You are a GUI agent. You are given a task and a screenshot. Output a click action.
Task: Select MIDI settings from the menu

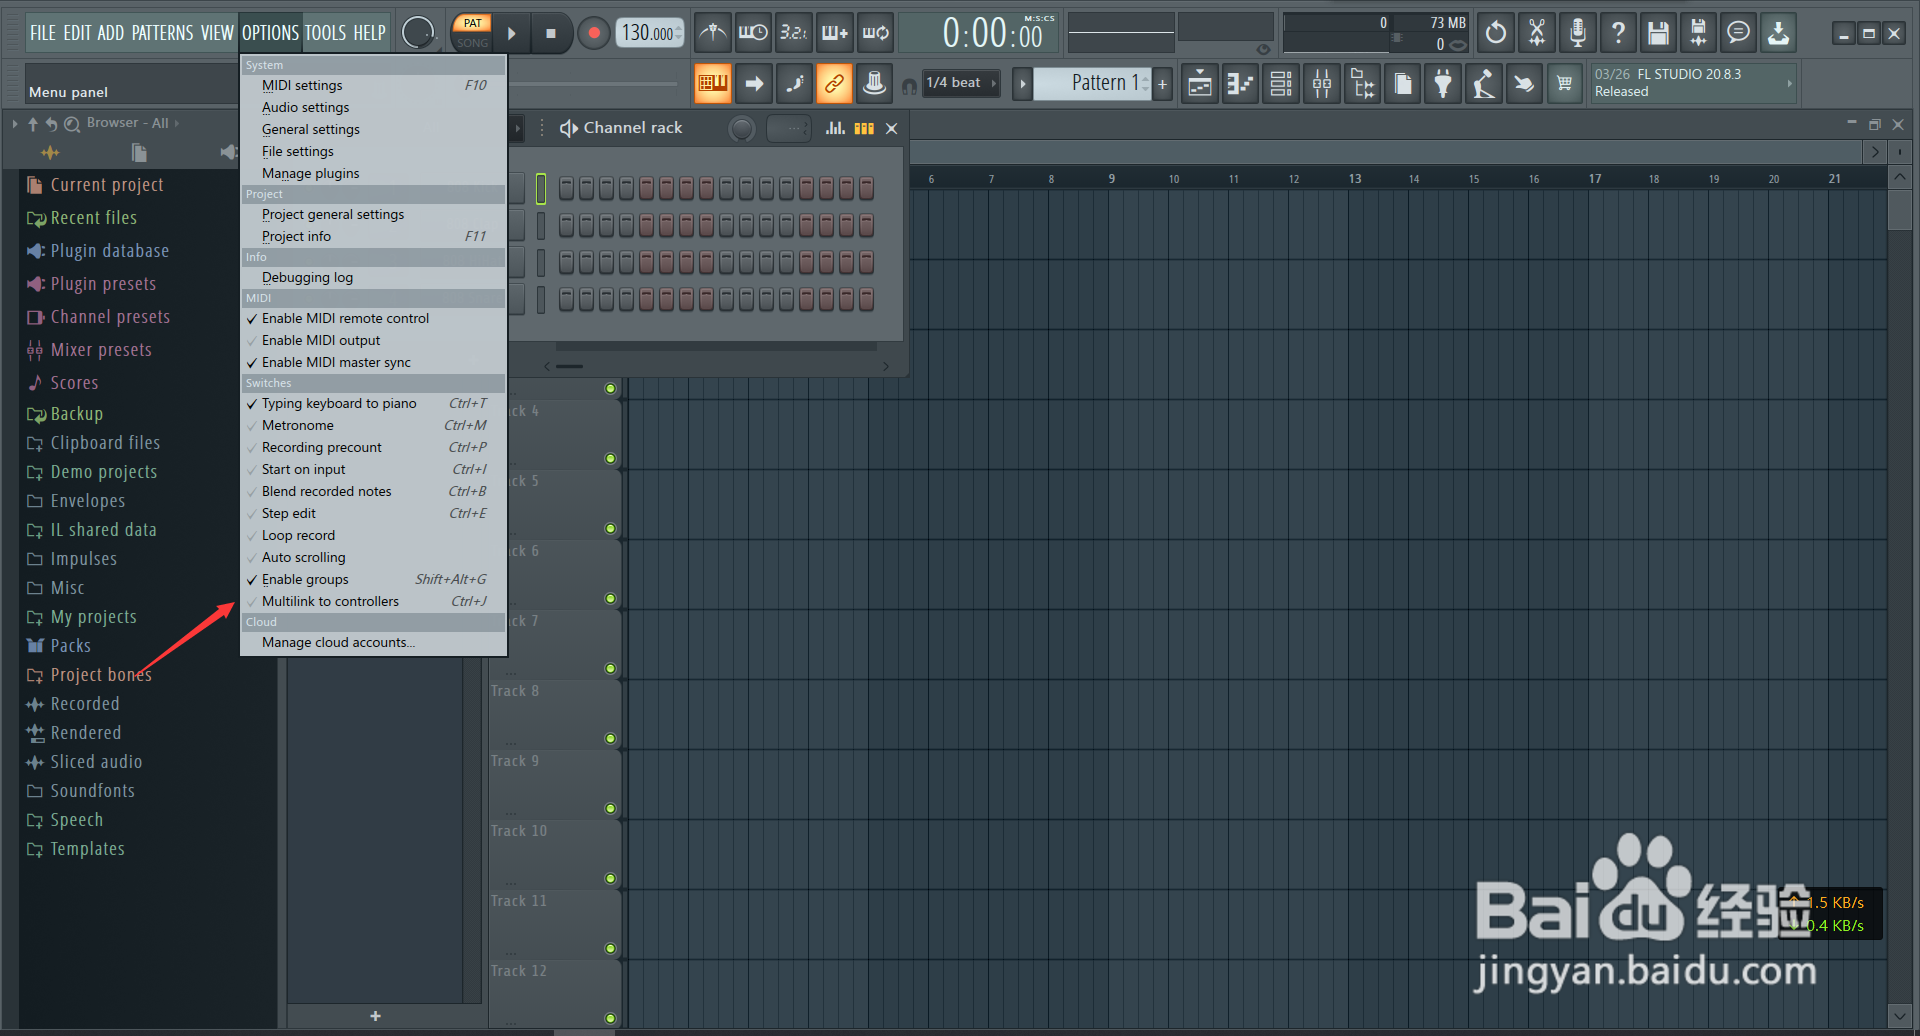pos(302,85)
